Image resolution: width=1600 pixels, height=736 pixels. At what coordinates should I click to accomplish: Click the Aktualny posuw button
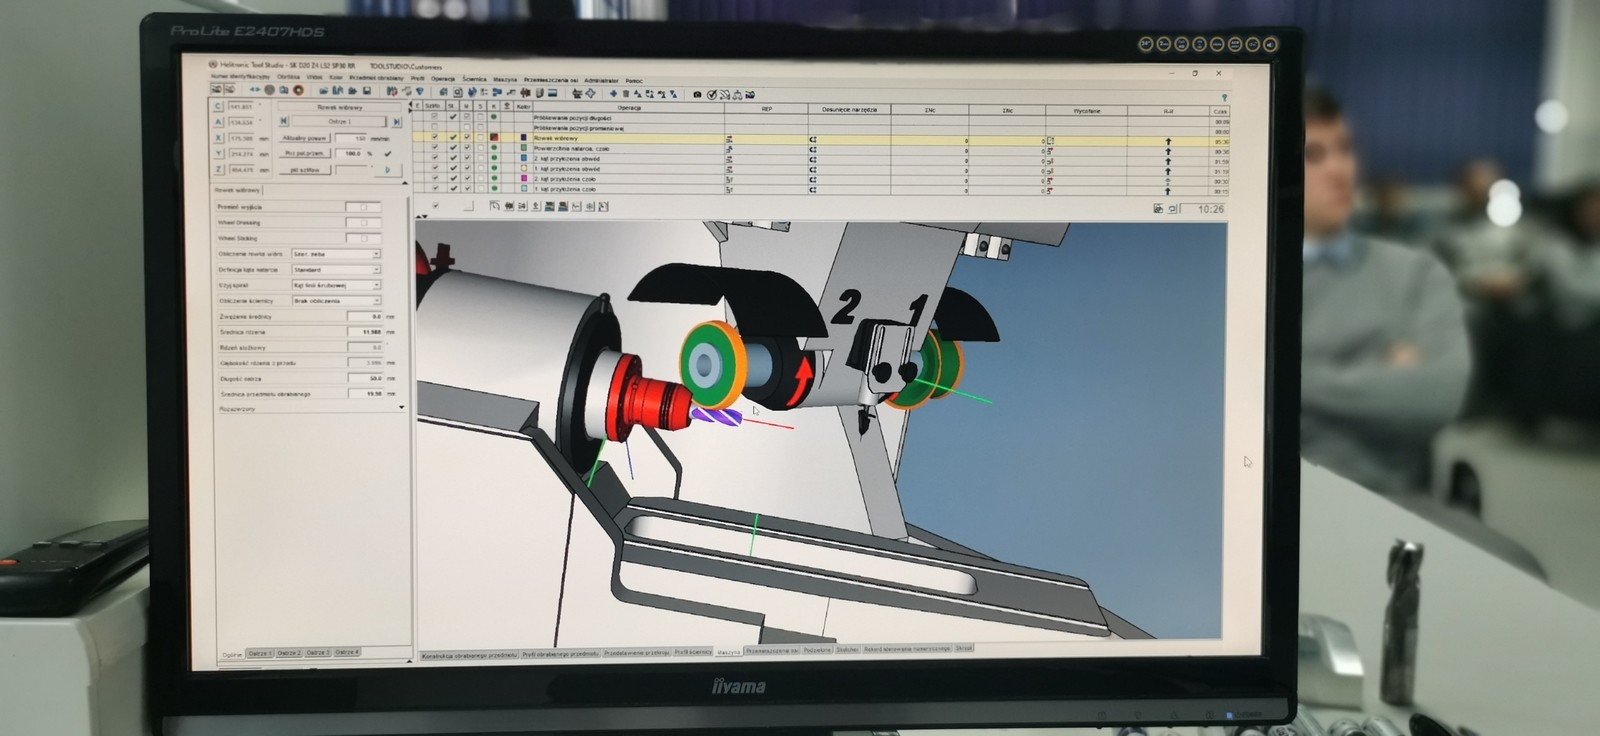point(304,138)
